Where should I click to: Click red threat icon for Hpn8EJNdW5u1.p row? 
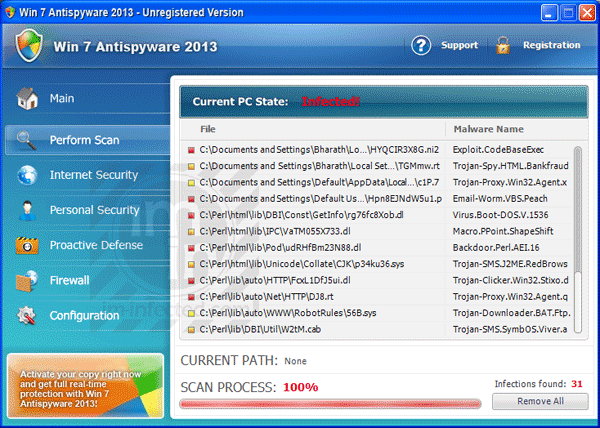tap(191, 199)
